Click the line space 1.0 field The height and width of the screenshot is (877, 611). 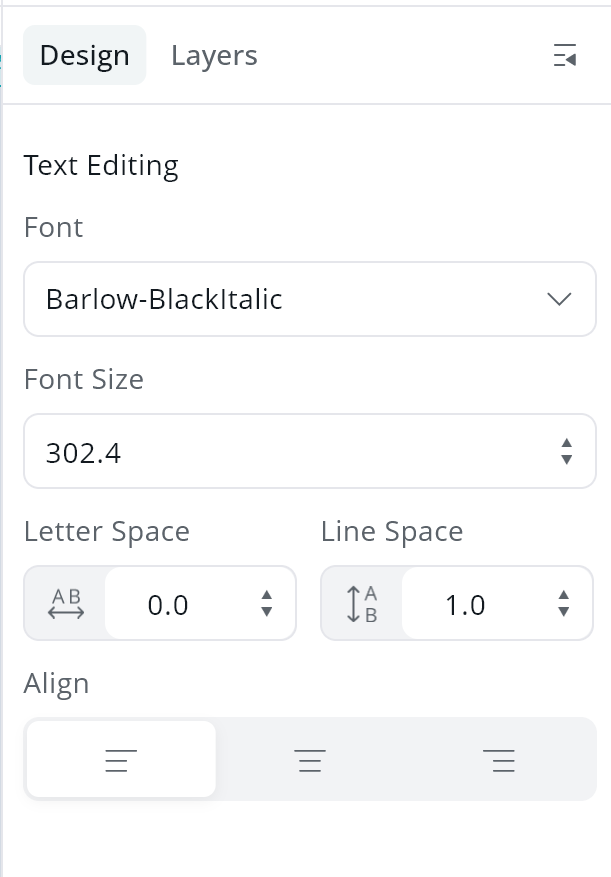click(x=470, y=605)
